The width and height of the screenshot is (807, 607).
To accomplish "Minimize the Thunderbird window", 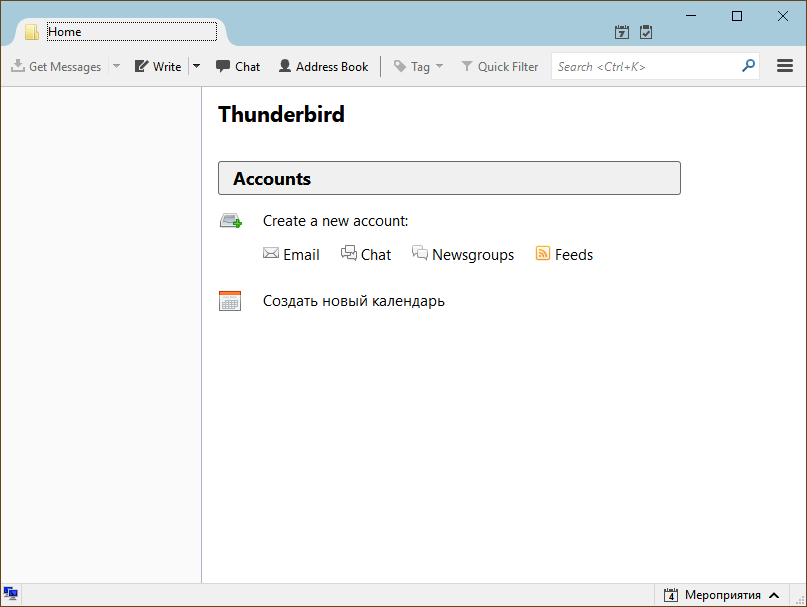I will (691, 16).
